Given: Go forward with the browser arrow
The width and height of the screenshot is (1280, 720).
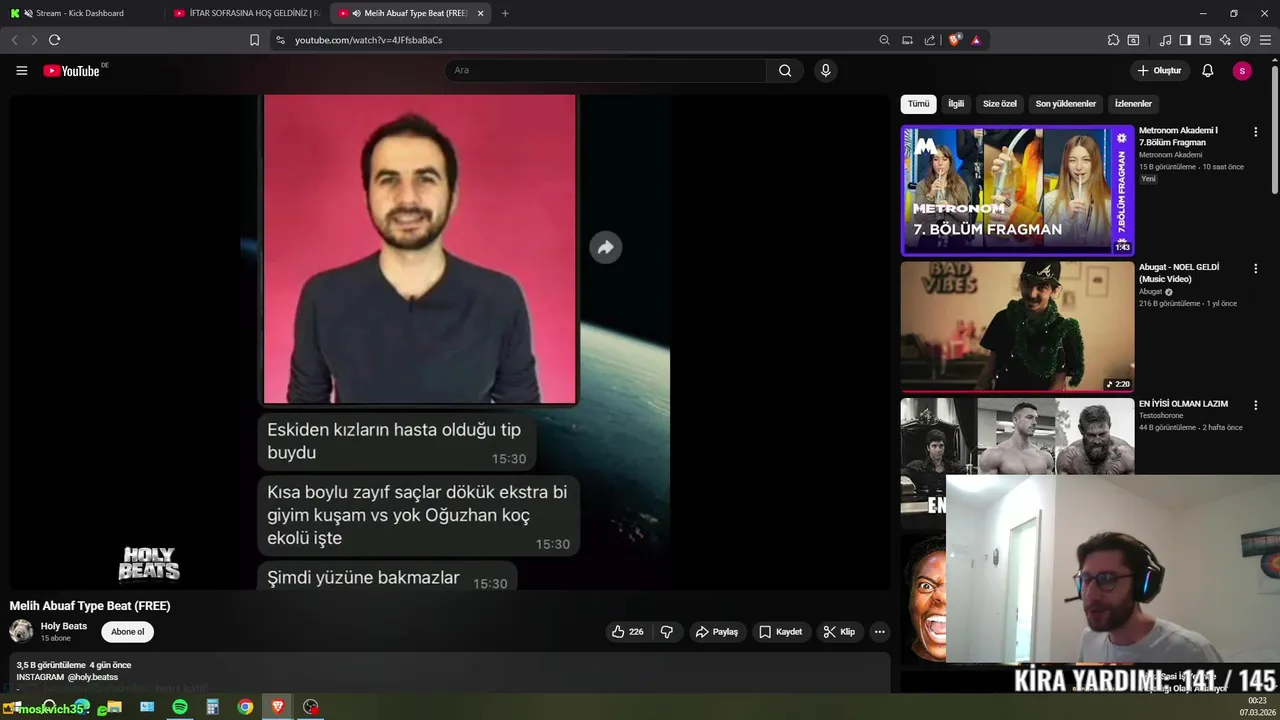Looking at the screenshot, I should tap(34, 40).
